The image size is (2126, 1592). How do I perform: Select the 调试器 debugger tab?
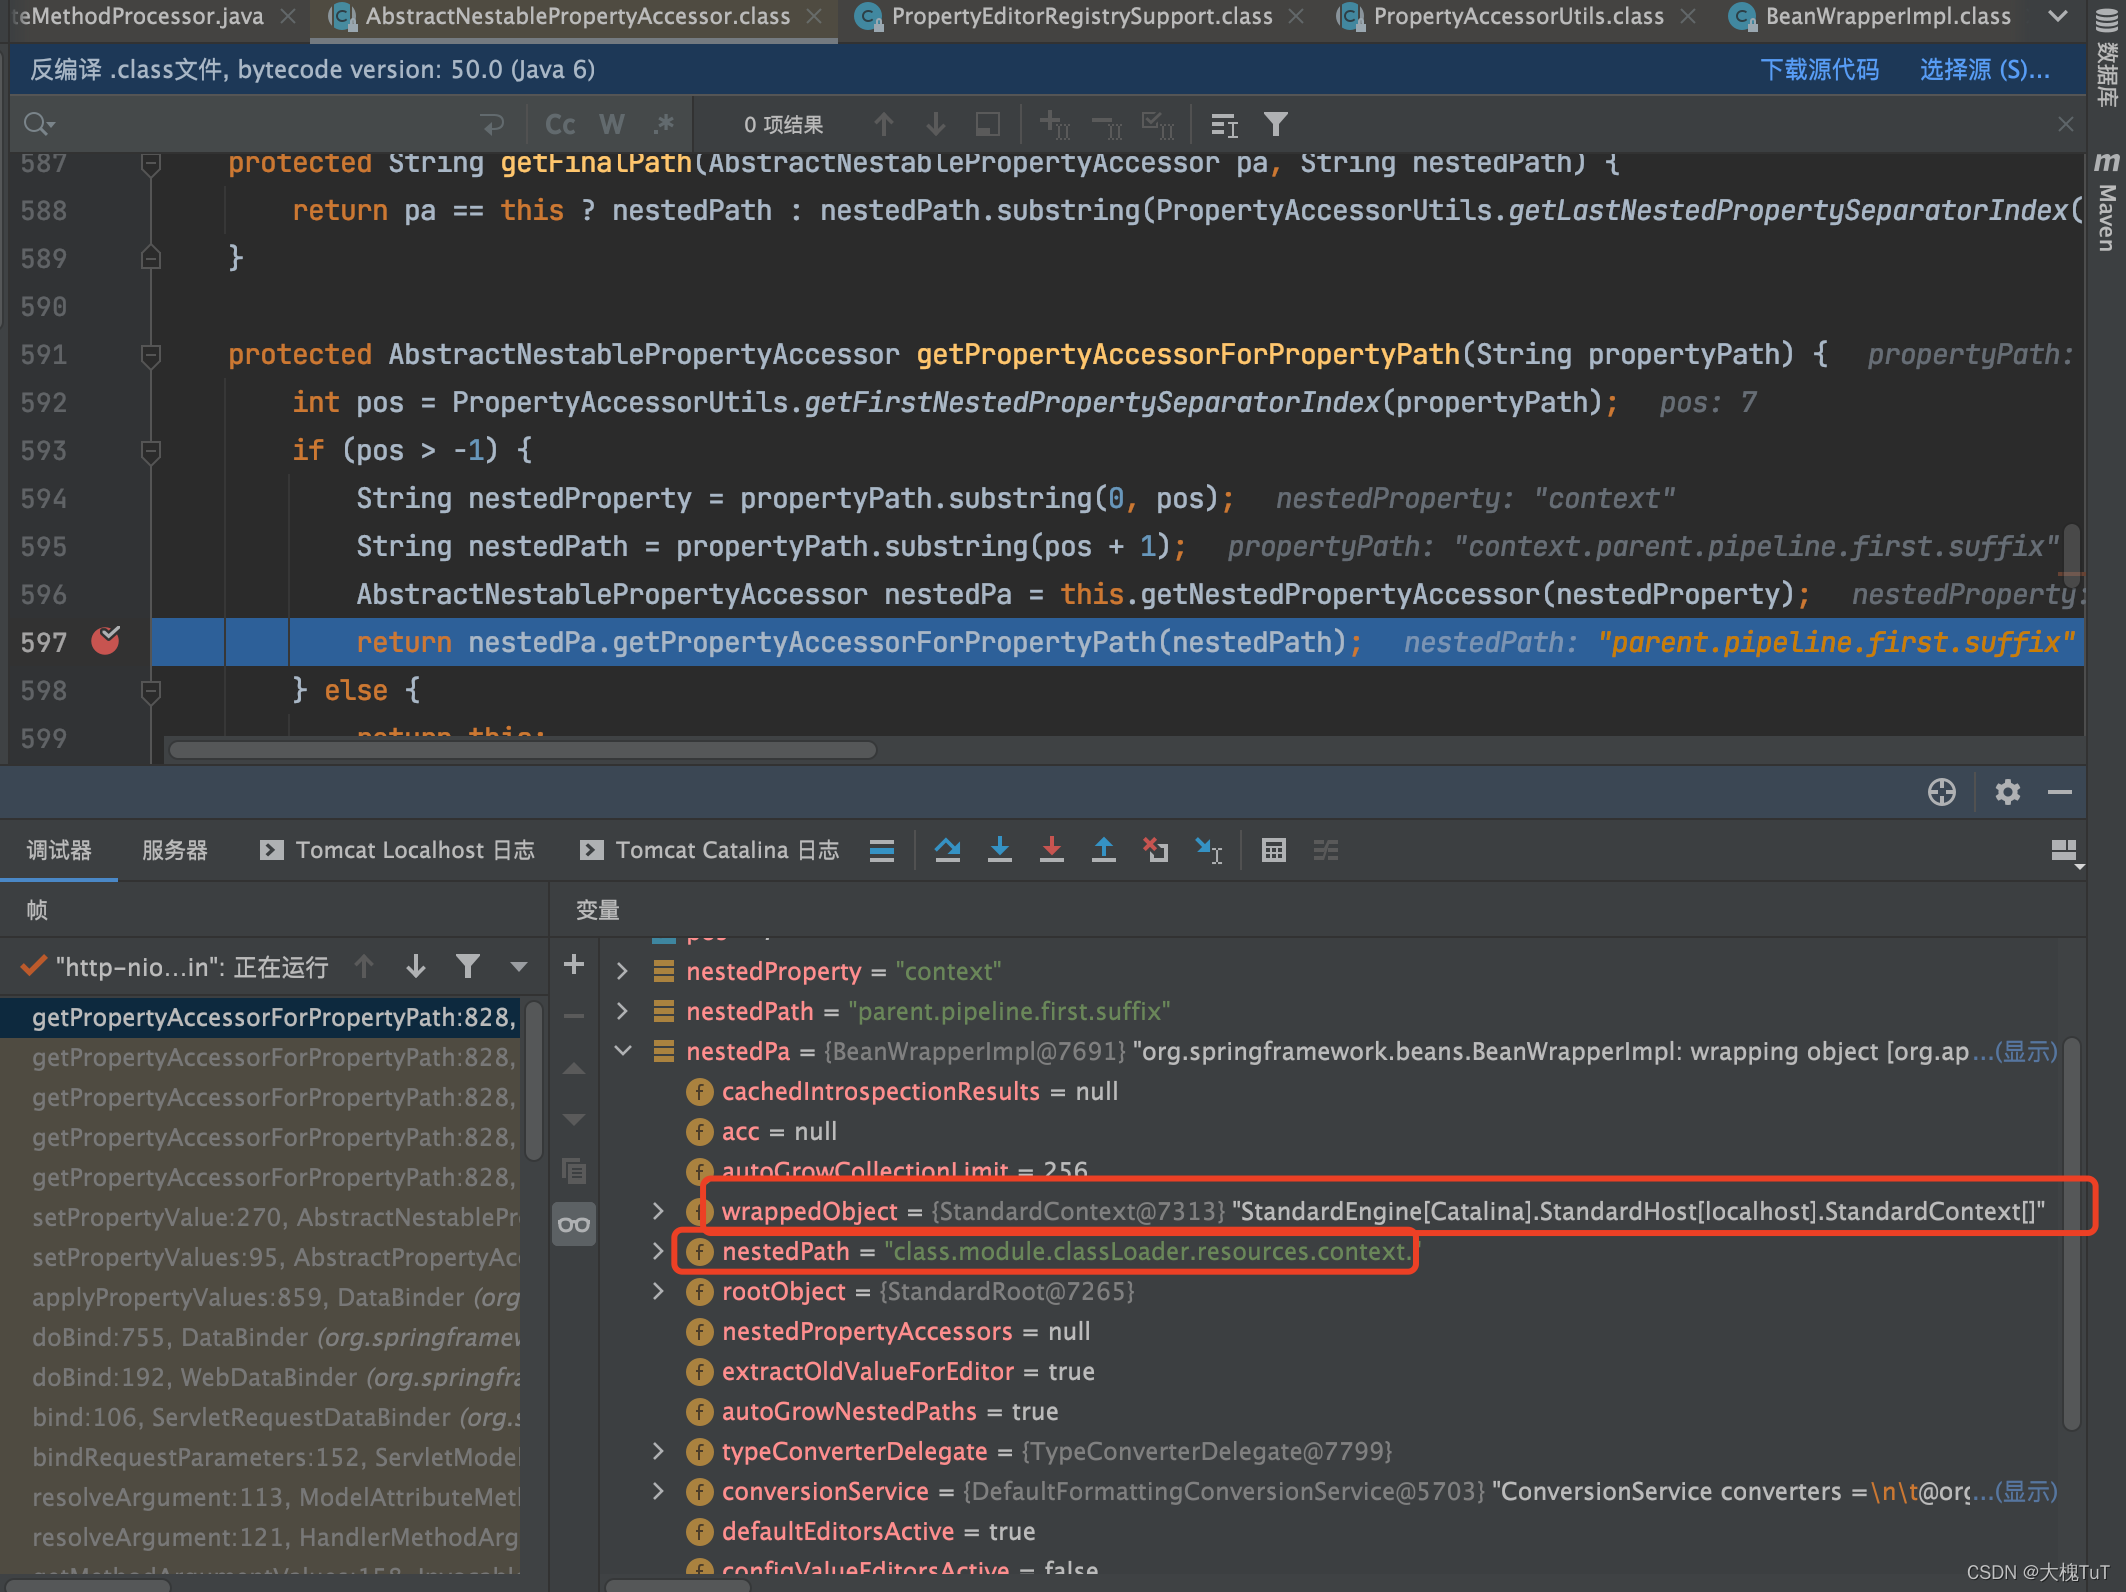(x=59, y=850)
